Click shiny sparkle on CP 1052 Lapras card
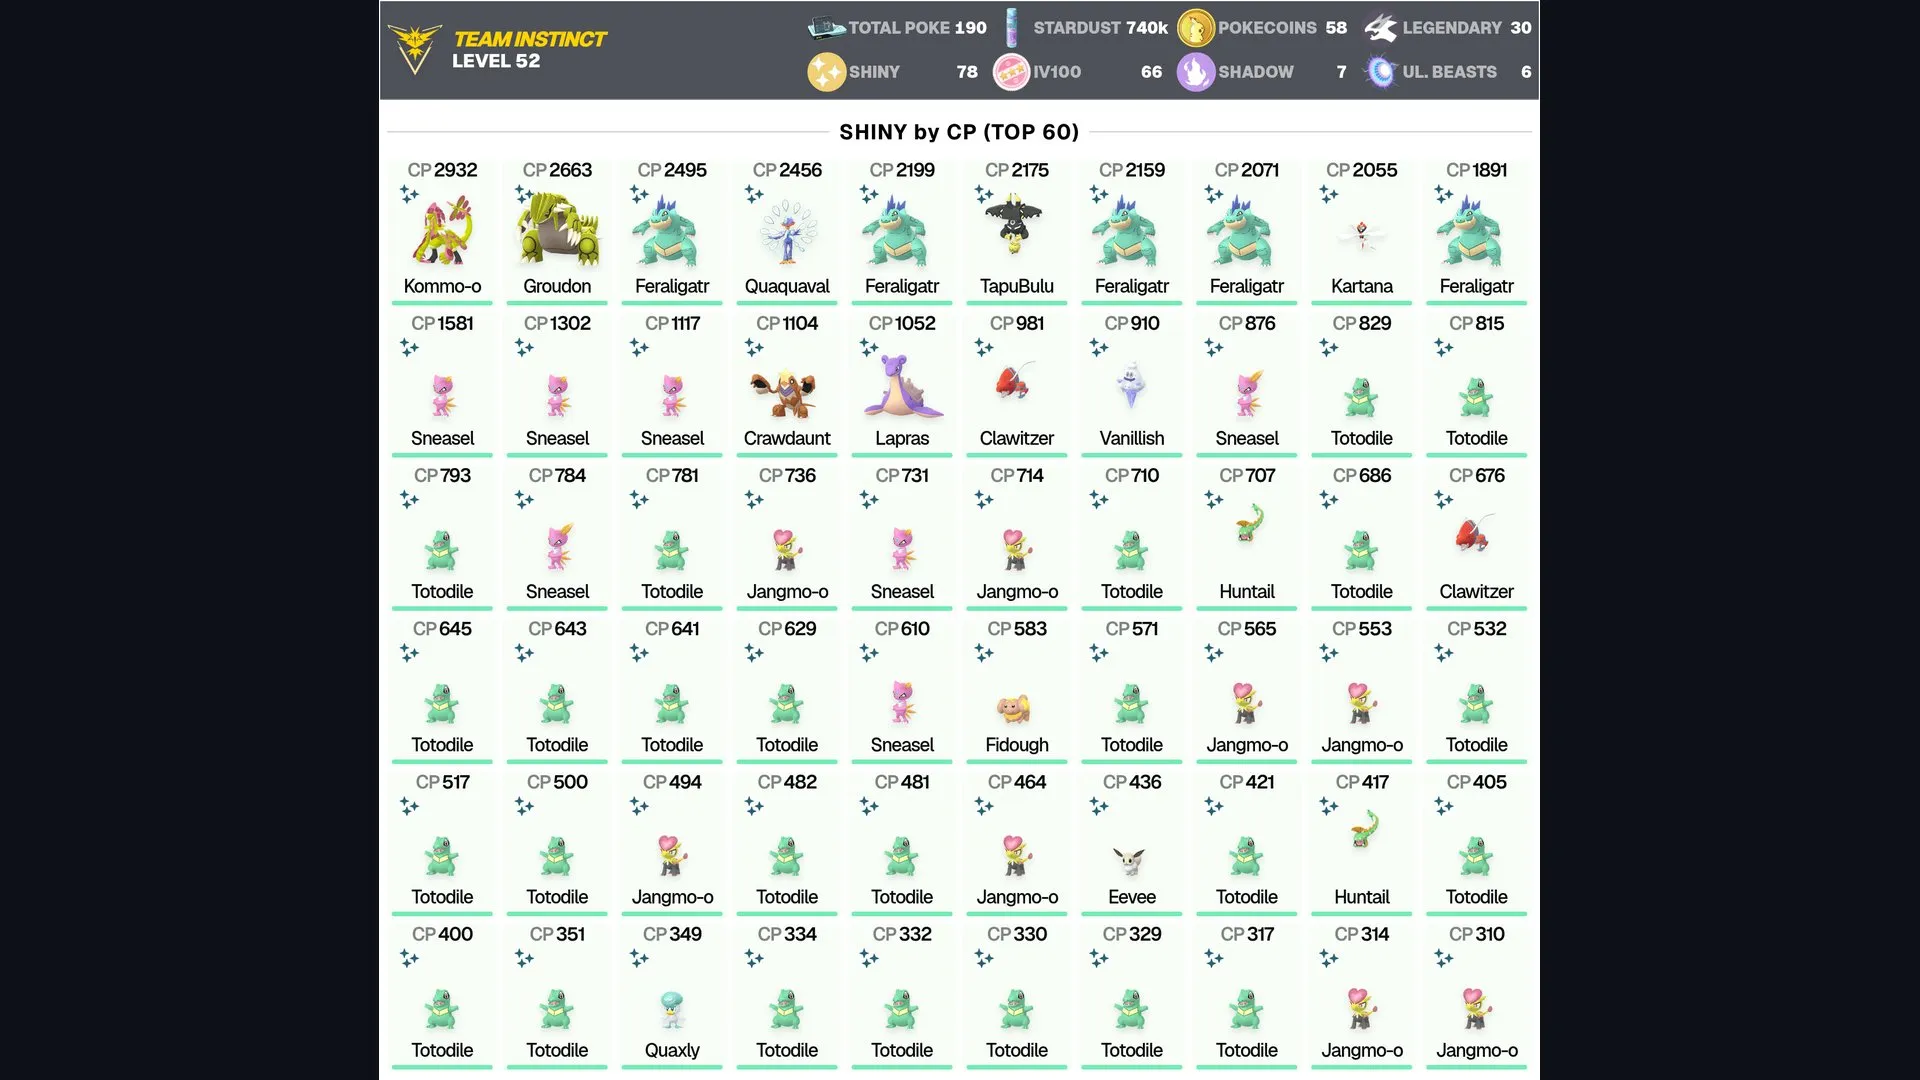 869,347
